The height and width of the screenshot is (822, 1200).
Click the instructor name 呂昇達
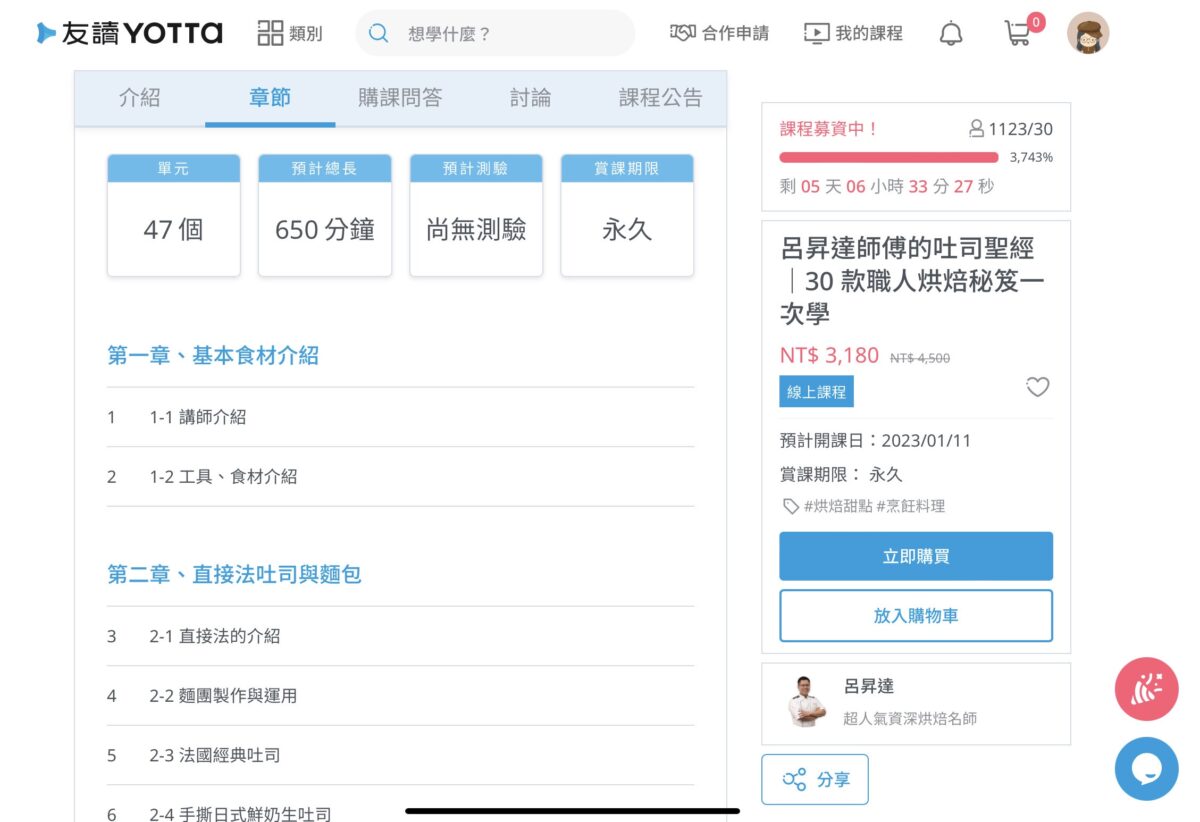(869, 686)
